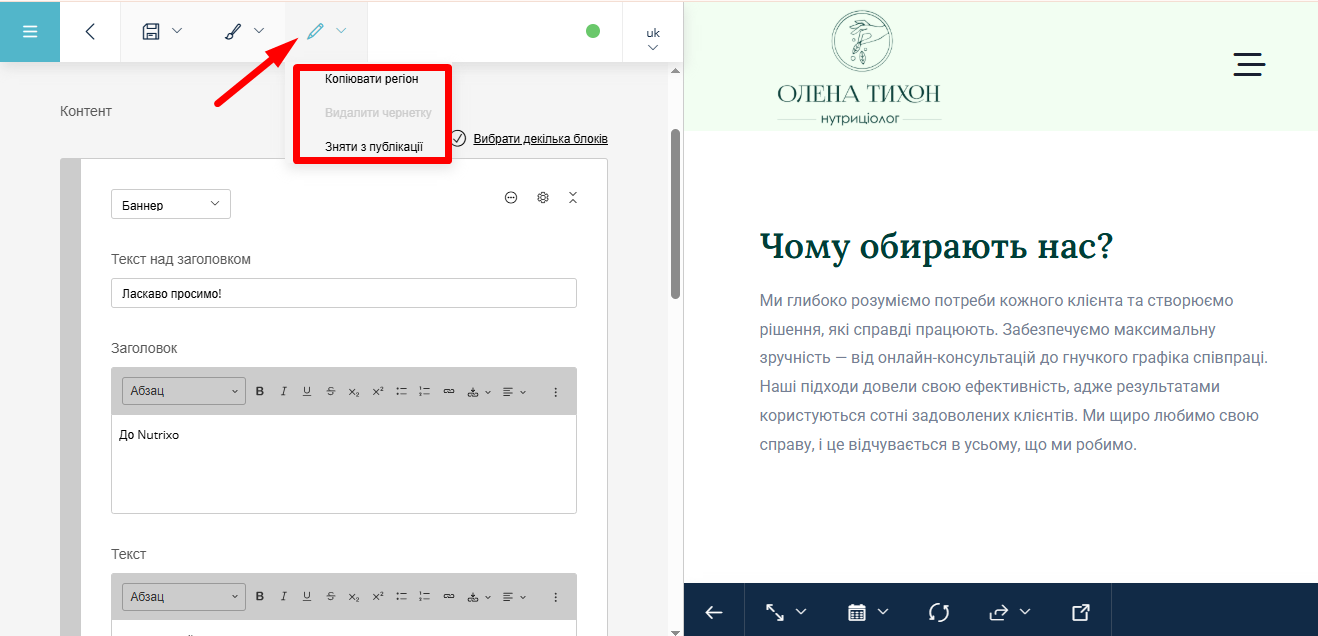This screenshot has height=636, width=1318.
Task: Open the Баннер block type dropdown
Action: click(x=171, y=205)
